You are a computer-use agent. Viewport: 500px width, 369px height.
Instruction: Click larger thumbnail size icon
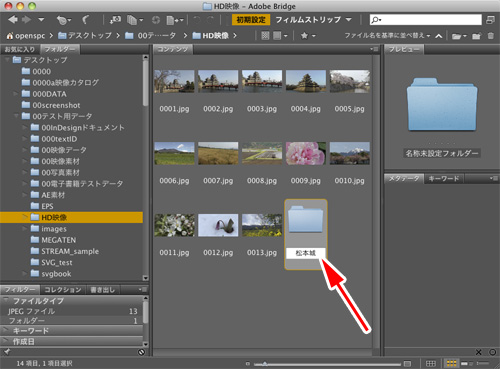(407, 363)
